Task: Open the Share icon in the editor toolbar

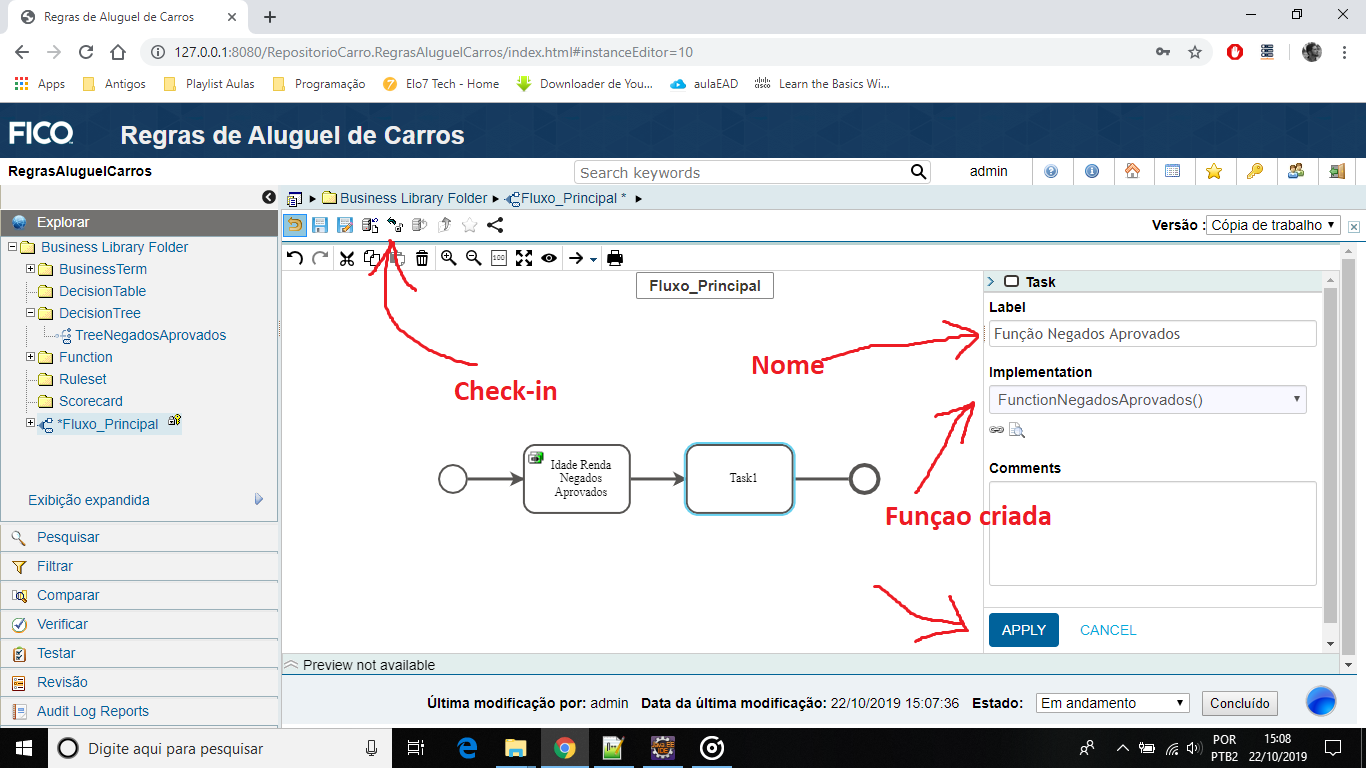Action: (x=494, y=225)
